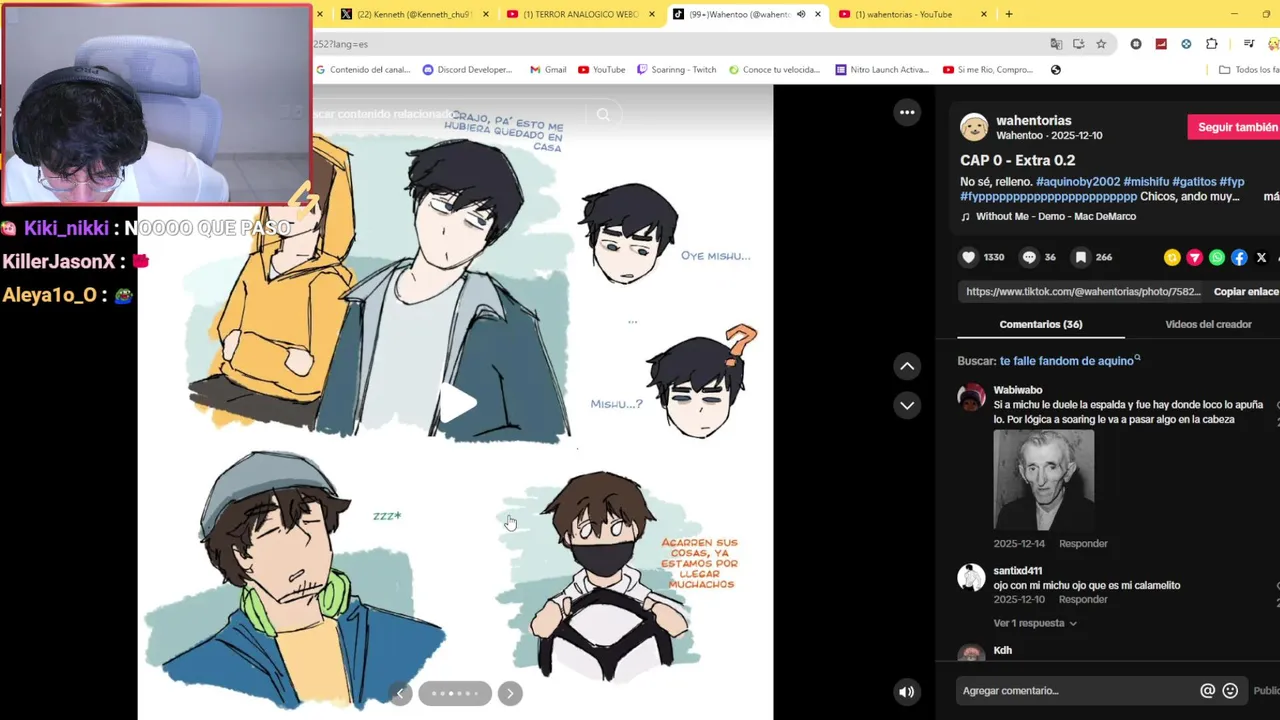Share the post to X

click(1261, 257)
